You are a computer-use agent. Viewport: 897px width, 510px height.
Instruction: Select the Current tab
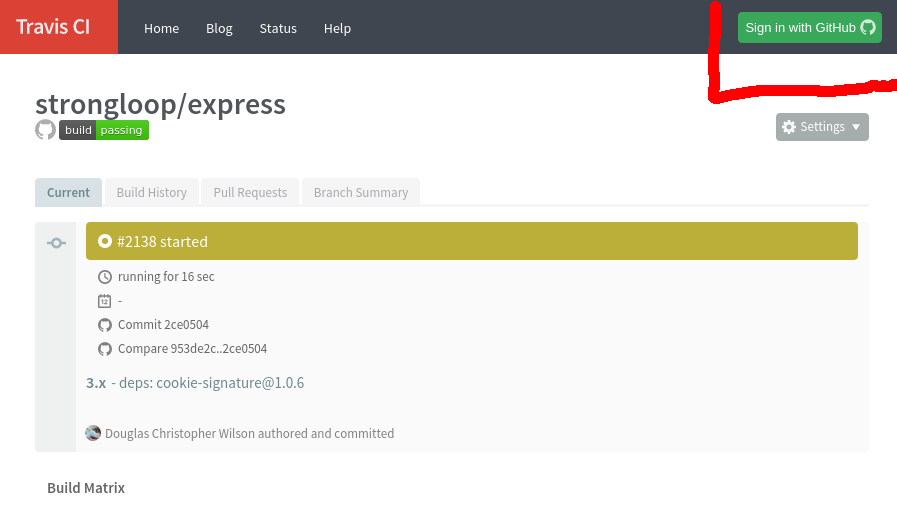point(68,192)
